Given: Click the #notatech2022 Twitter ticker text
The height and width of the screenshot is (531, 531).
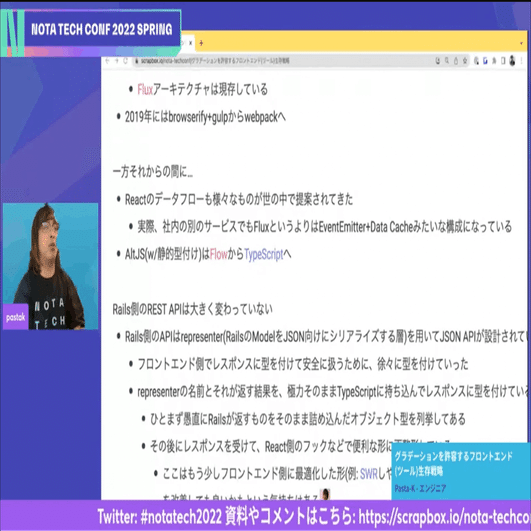Looking at the screenshot, I should pos(160,516).
